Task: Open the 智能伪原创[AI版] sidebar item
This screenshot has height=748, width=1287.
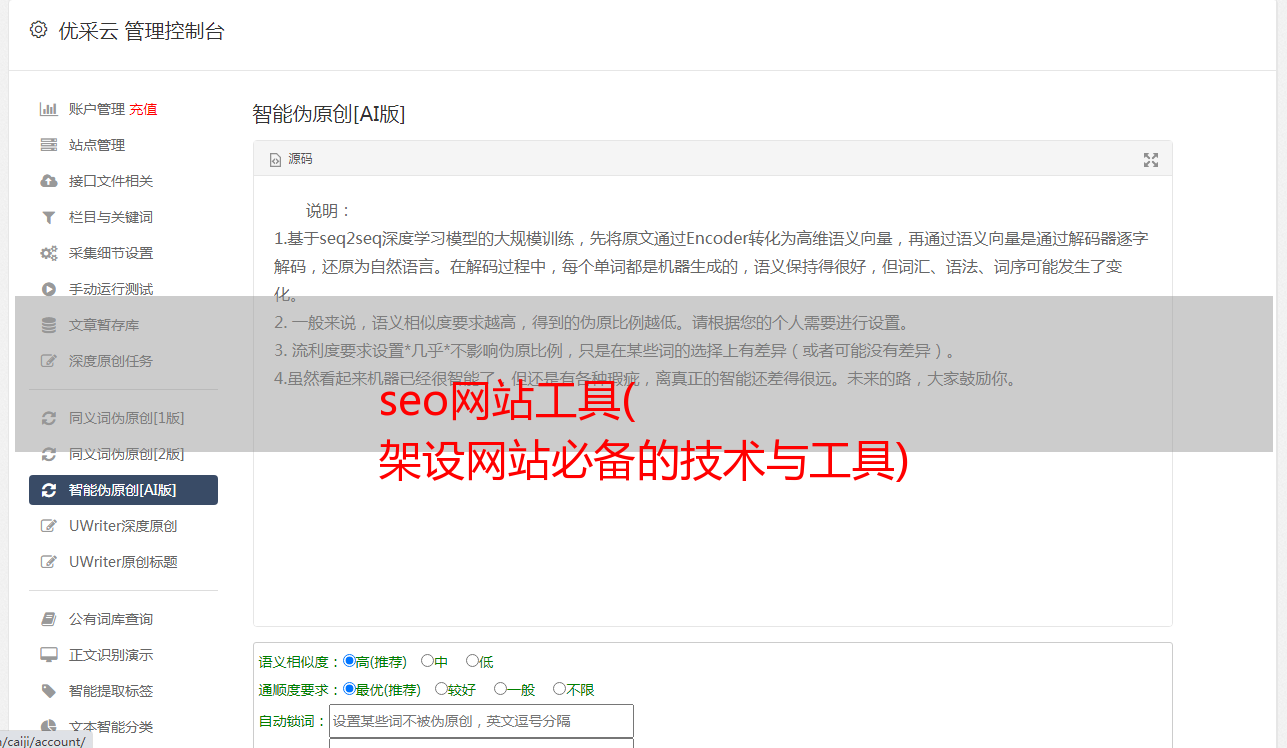Action: [123, 490]
